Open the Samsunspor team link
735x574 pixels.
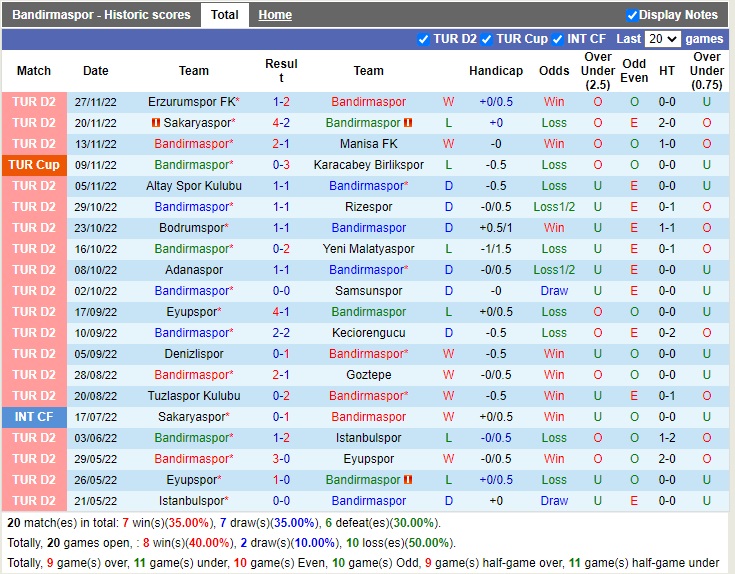[x=368, y=291]
